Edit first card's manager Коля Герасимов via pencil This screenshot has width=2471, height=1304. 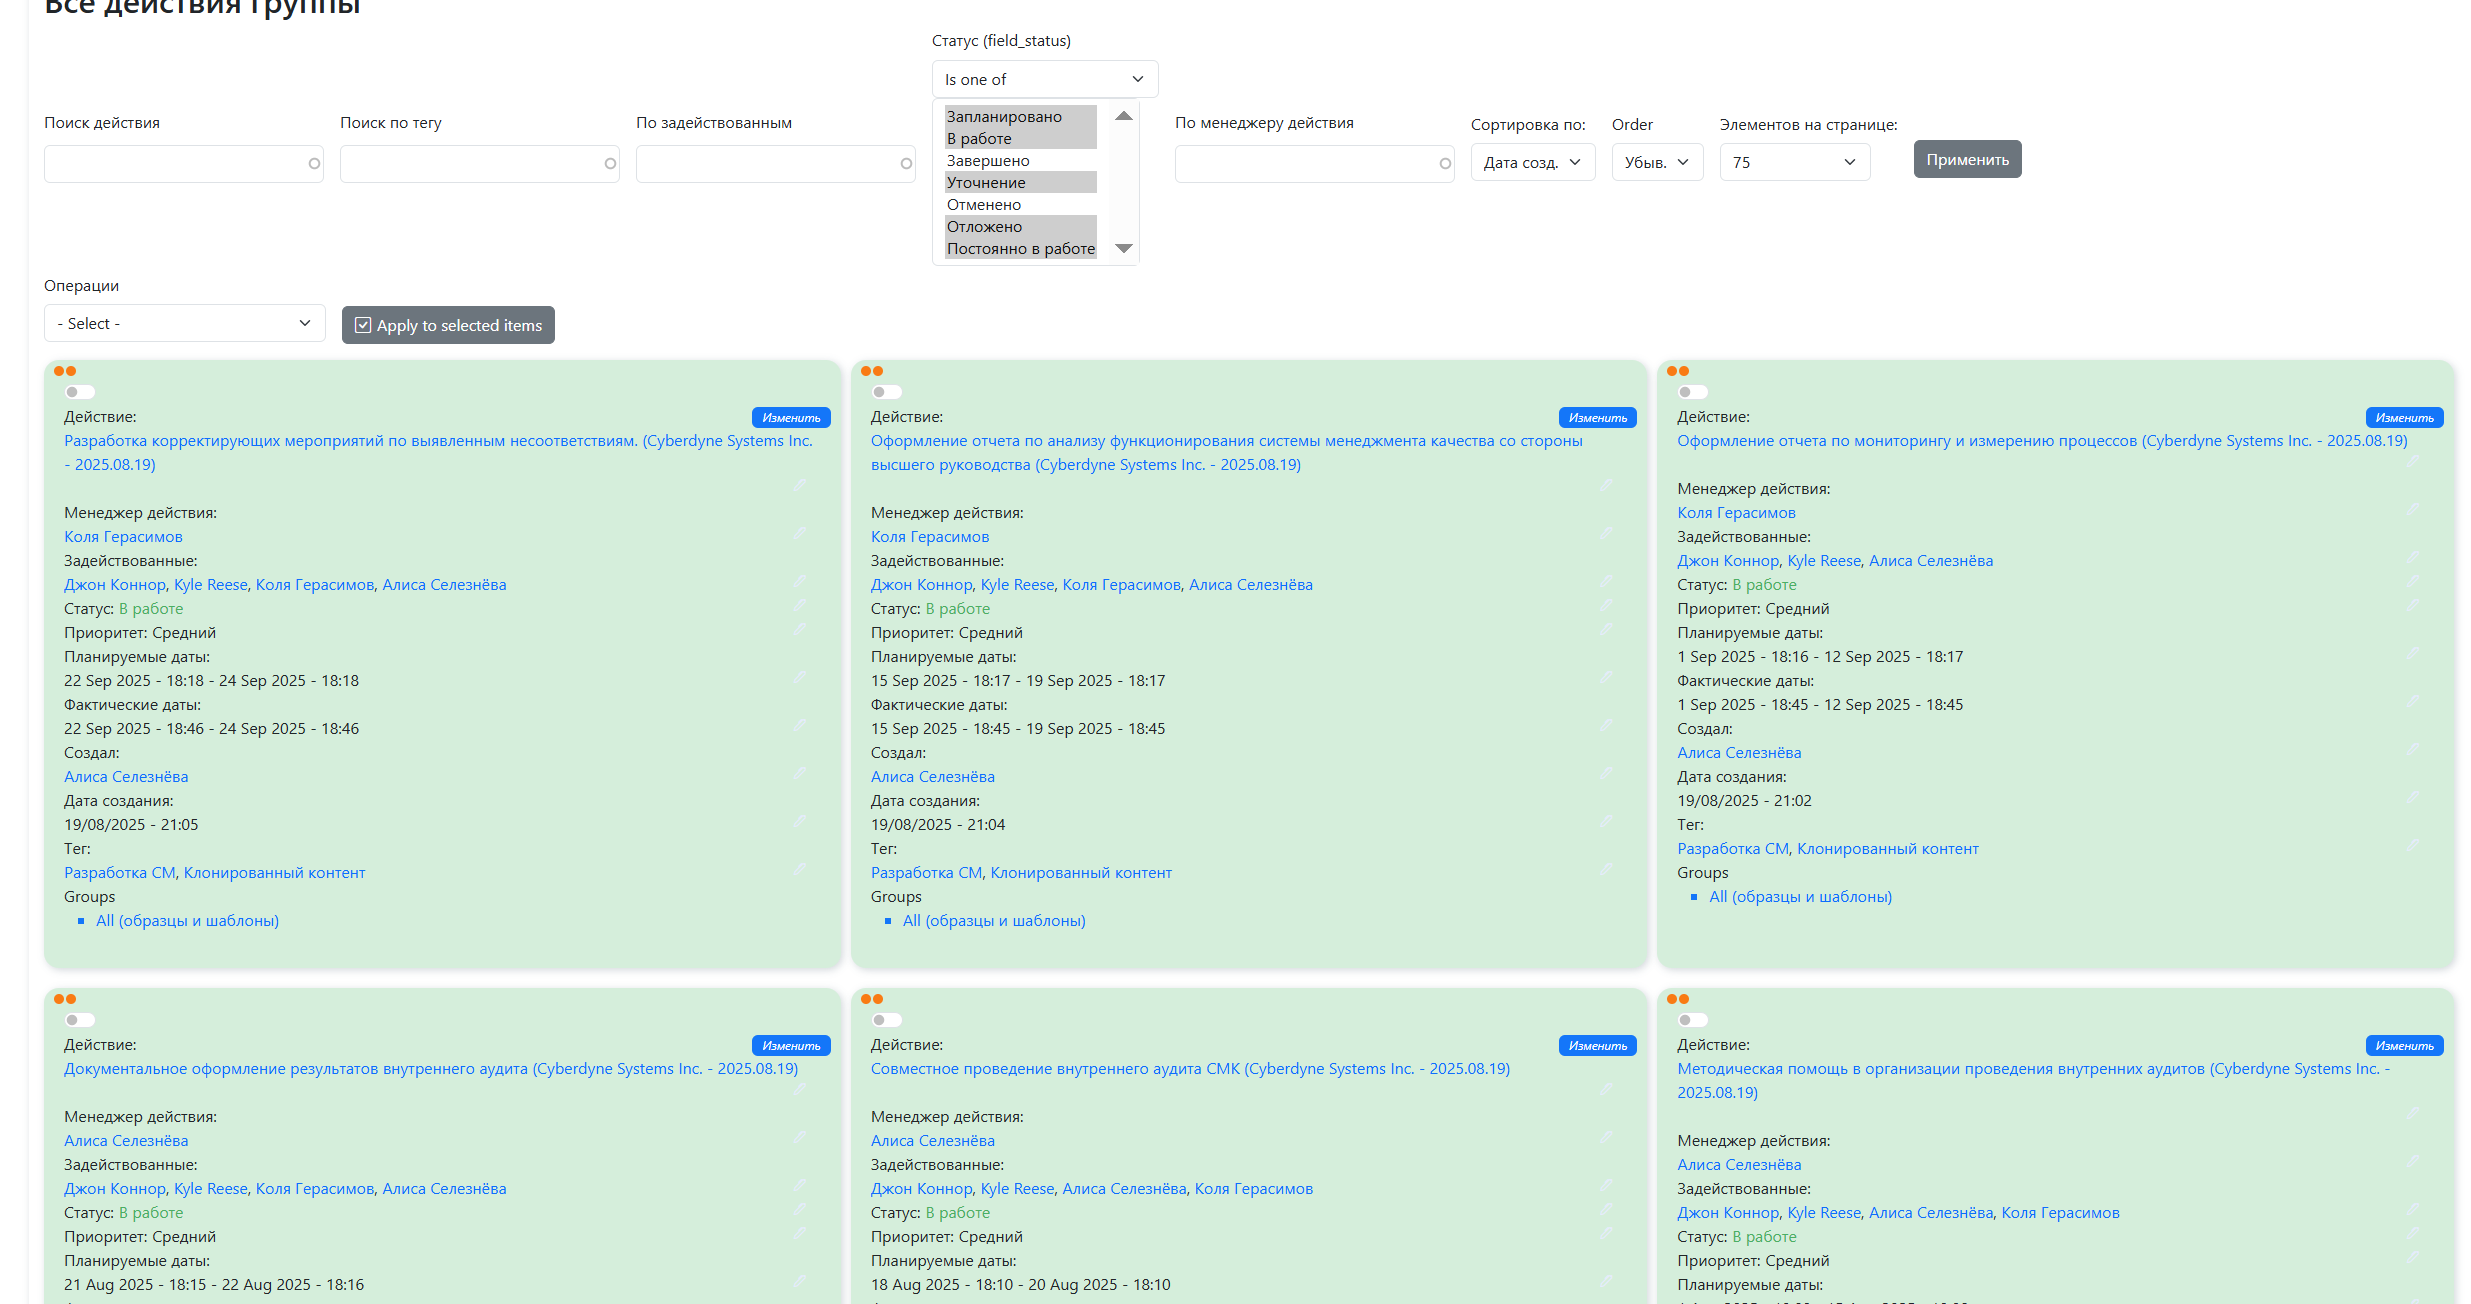point(800,533)
